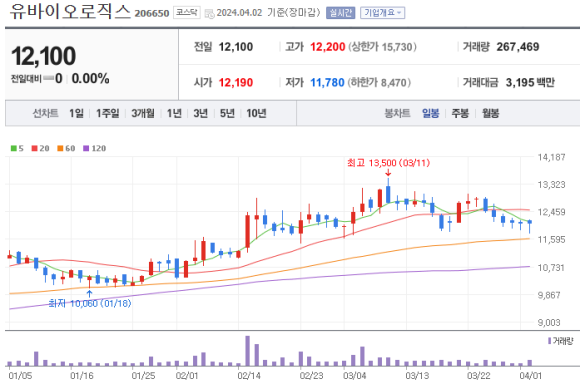Click the green 5-day moving average swatch
This screenshot has width=580, height=384.
14,148
